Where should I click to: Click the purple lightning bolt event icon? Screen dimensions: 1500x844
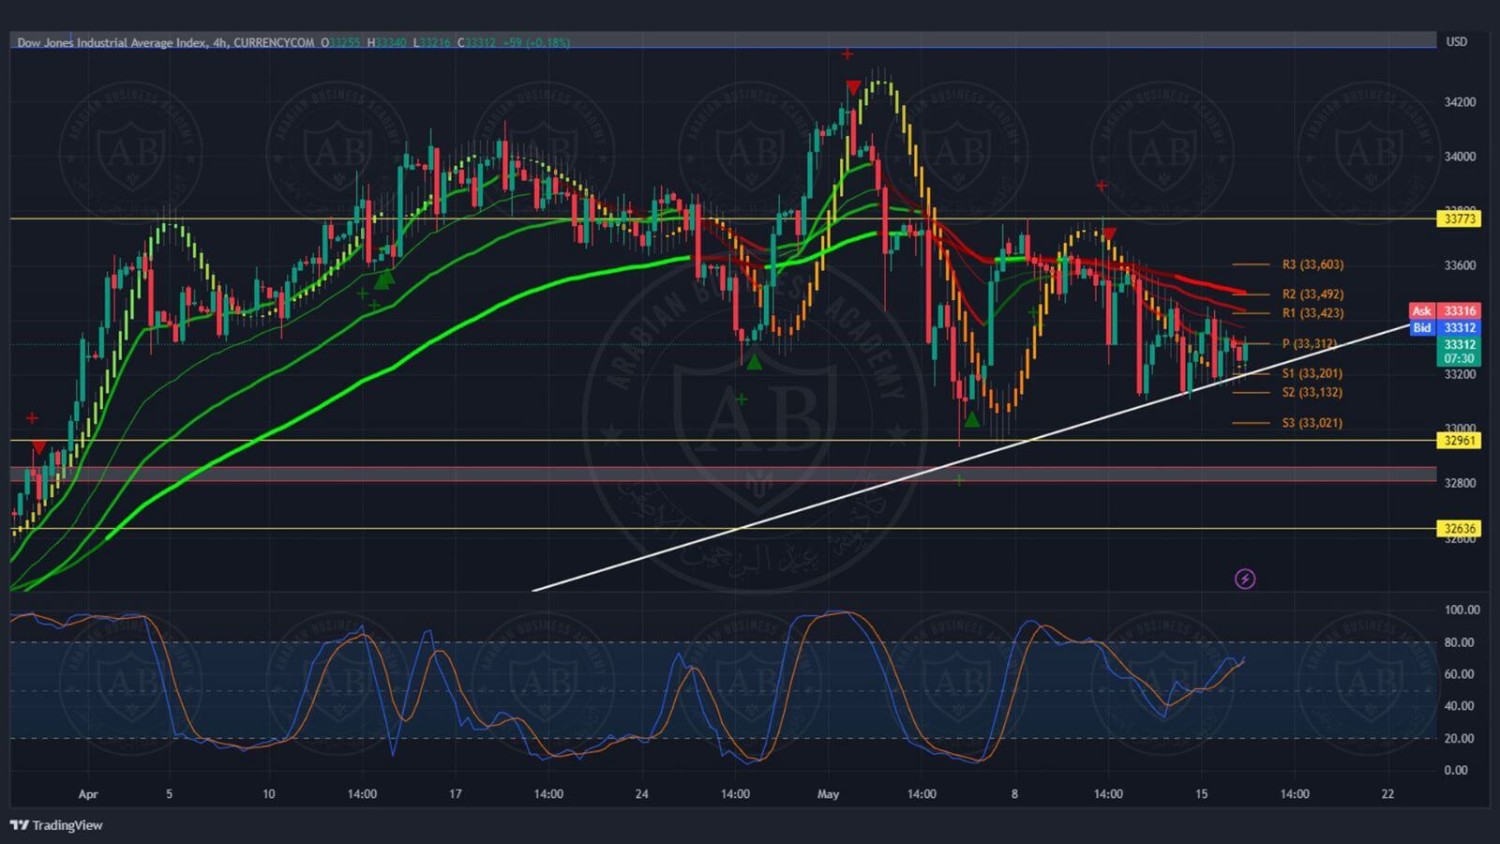click(1245, 579)
